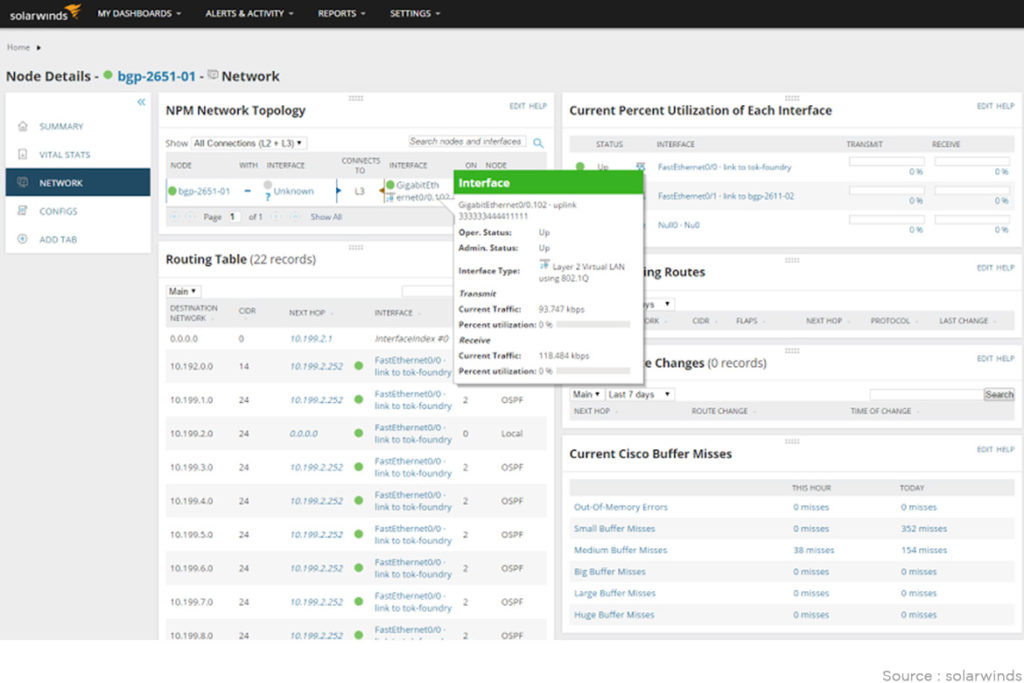Click the Home breadcrumb link

(x=18, y=48)
